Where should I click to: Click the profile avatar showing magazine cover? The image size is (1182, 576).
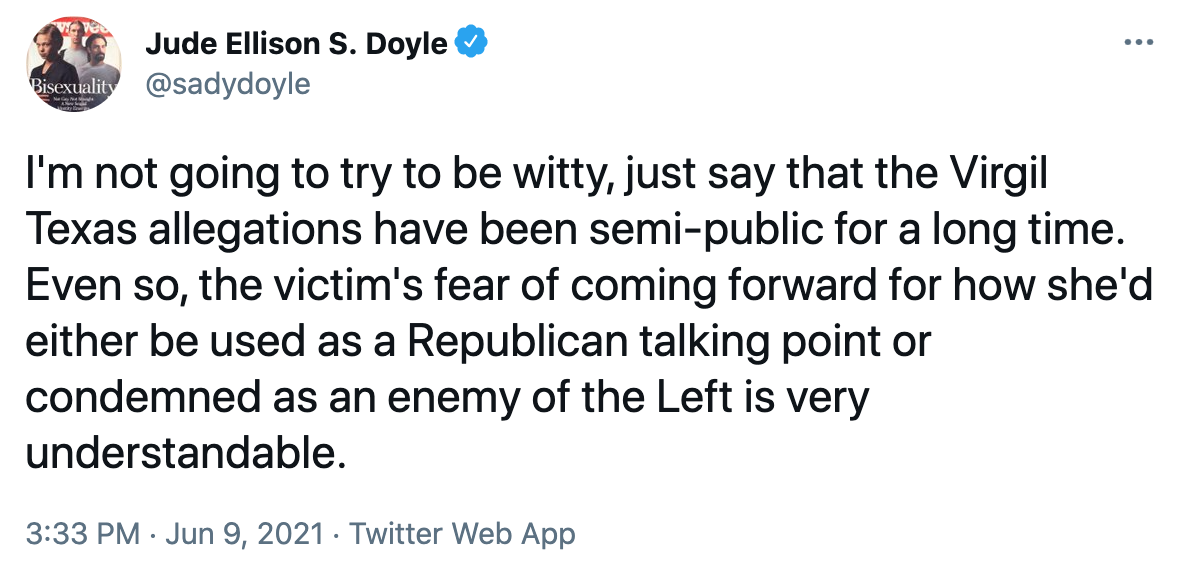[x=73, y=62]
